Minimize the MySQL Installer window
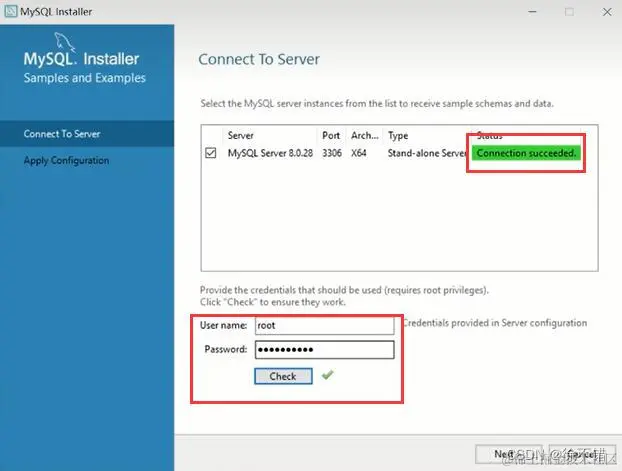 pos(532,12)
